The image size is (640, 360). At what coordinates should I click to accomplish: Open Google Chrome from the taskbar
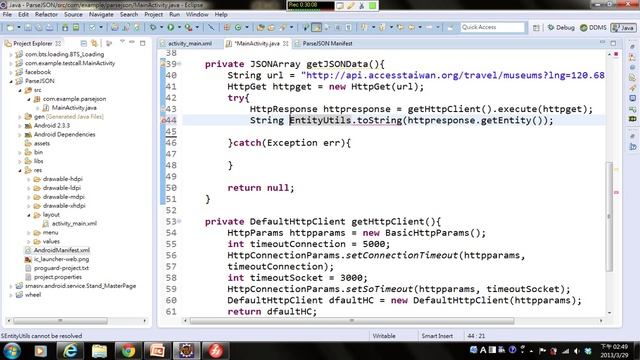point(128,351)
